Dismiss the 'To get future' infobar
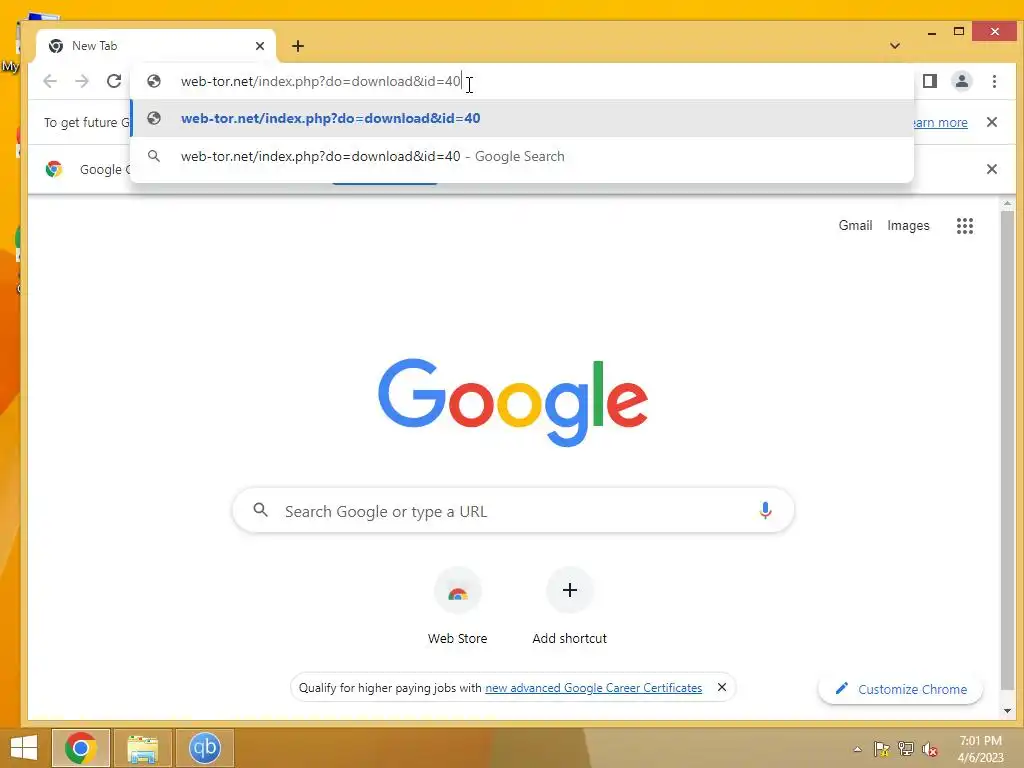1024x768 pixels. tap(991, 122)
